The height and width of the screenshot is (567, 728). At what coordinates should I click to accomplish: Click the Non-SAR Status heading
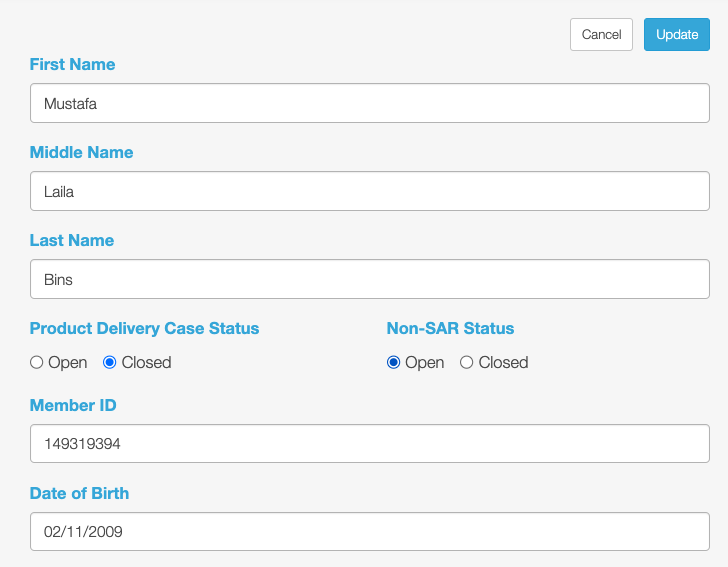(x=450, y=328)
